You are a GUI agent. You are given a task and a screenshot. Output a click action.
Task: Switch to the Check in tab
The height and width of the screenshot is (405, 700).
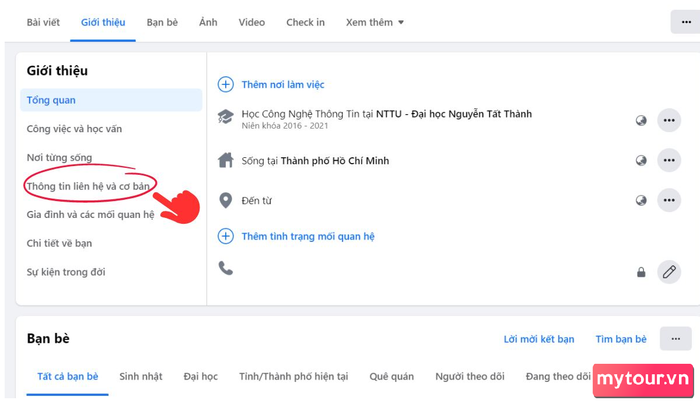(305, 22)
